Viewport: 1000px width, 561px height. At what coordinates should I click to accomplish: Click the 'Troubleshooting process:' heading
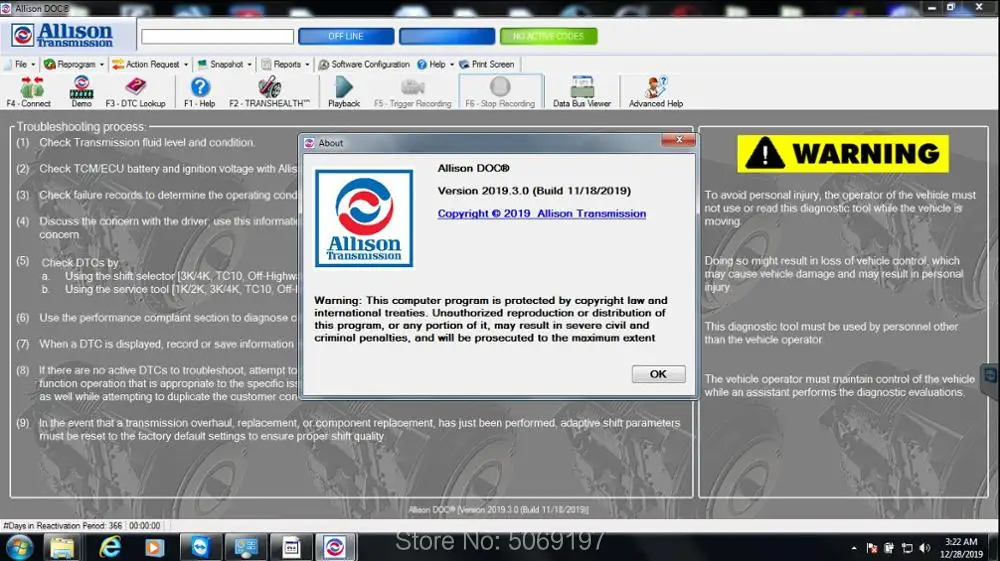pos(81,127)
